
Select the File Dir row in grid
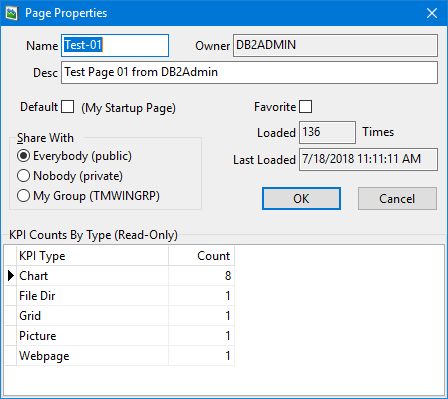120,296
